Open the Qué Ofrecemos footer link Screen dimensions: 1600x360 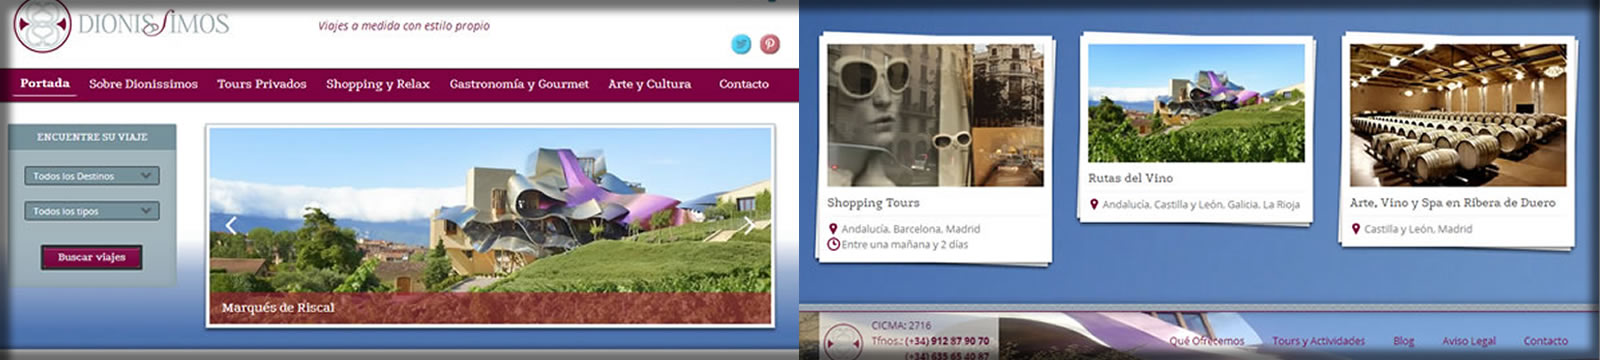[x=1207, y=341]
